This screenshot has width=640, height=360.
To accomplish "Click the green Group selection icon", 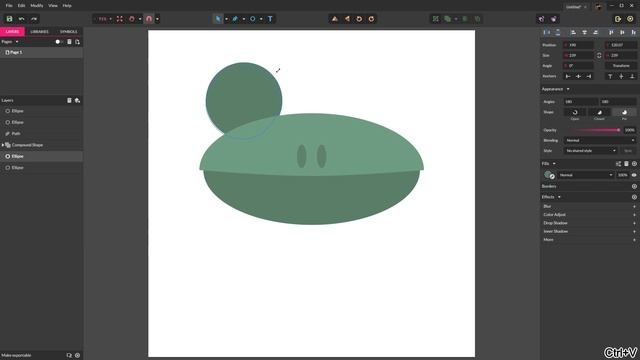I will pyautogui.click(x=436, y=19).
